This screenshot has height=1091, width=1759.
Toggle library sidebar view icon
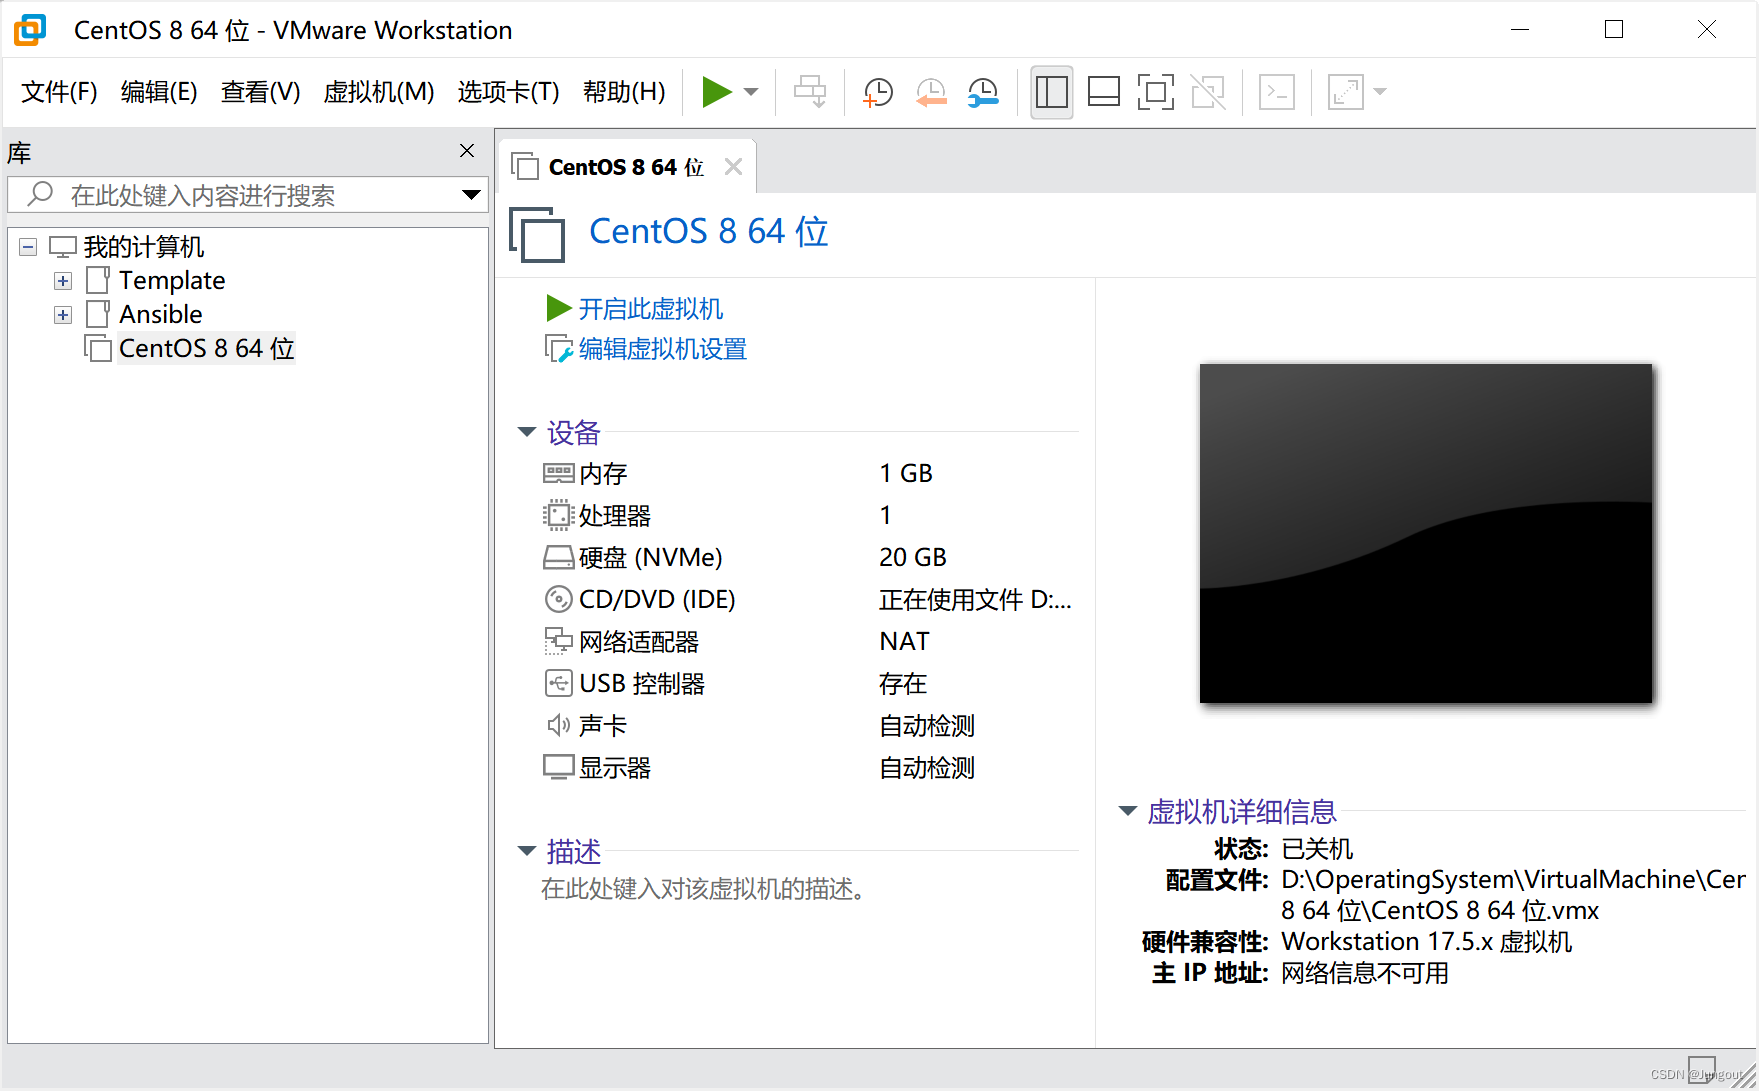[1051, 92]
